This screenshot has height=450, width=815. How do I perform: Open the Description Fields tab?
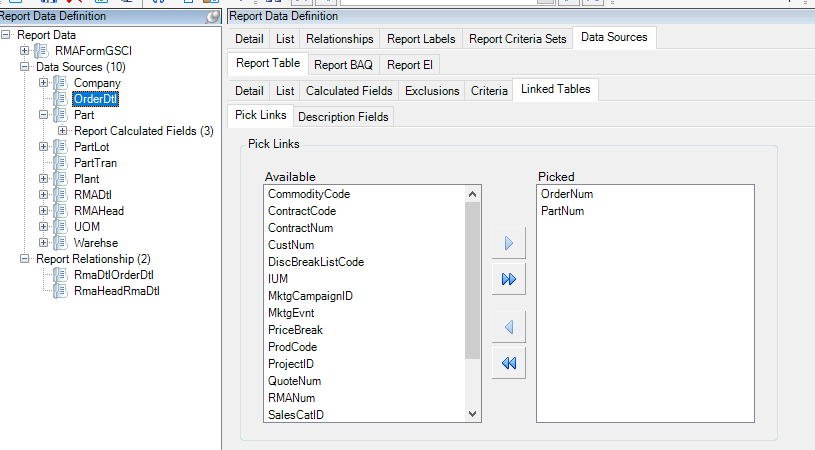(x=343, y=117)
